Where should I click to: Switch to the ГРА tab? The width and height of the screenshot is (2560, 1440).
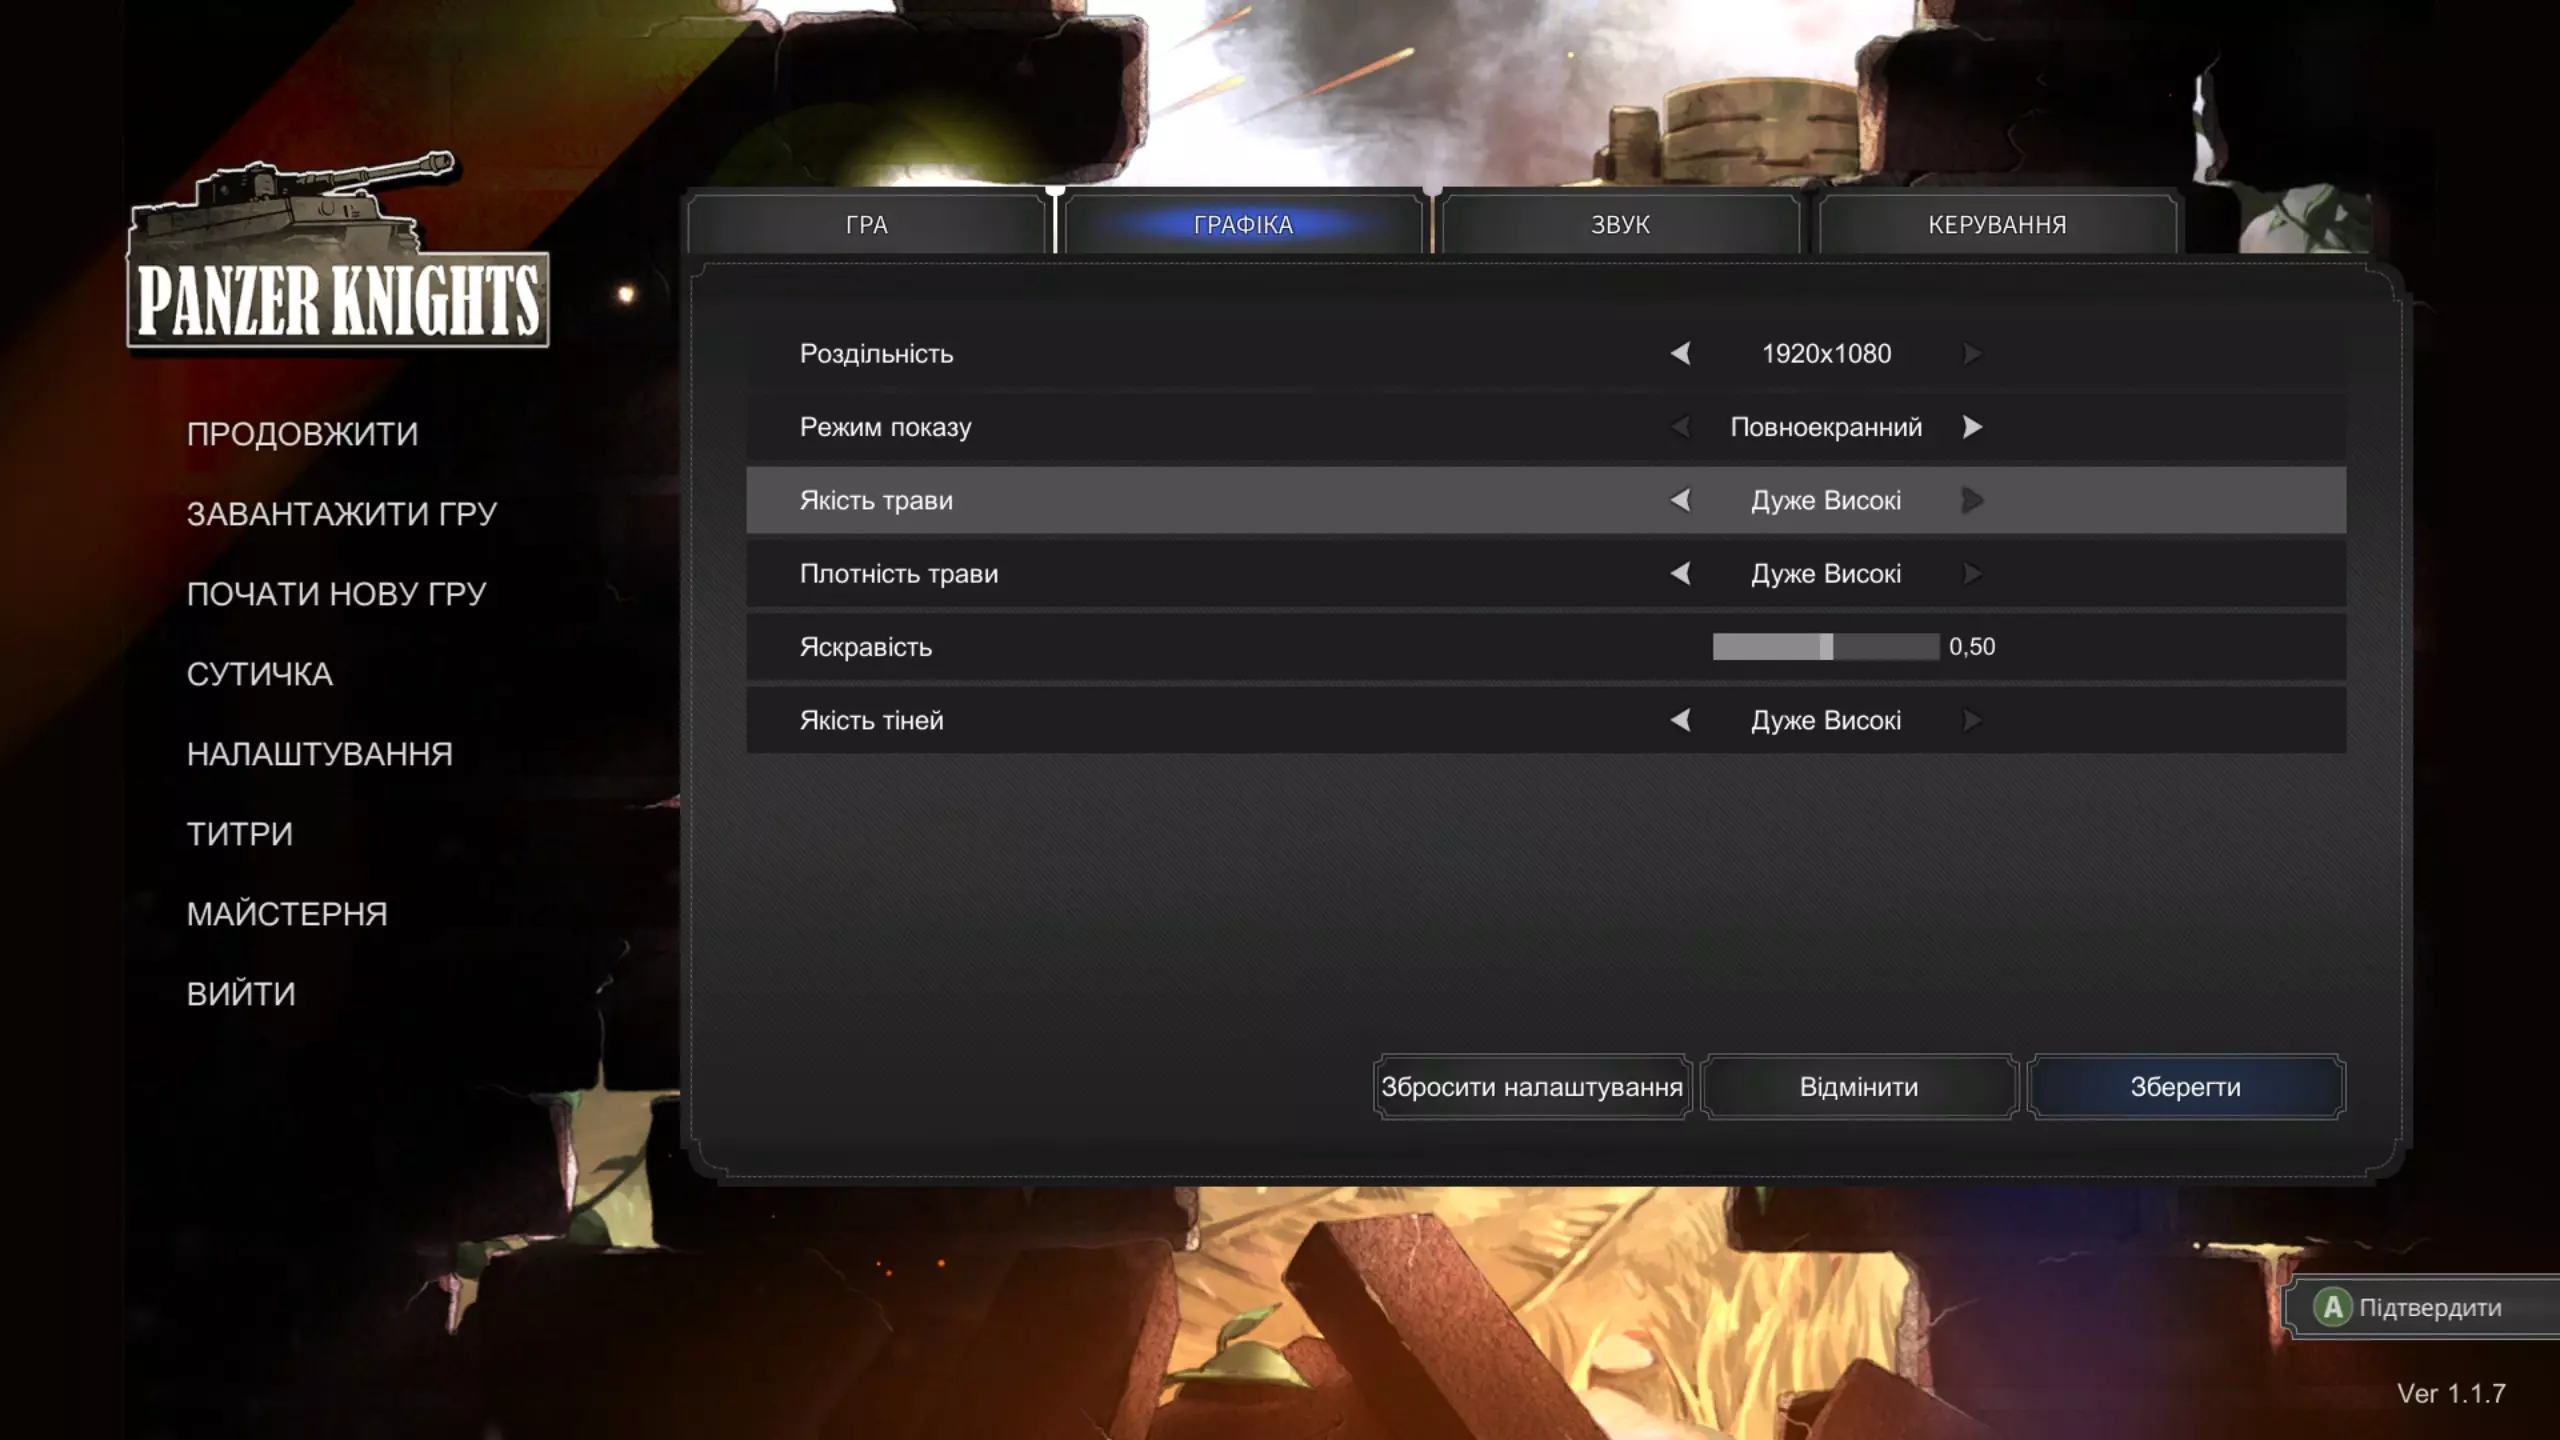[x=866, y=225]
